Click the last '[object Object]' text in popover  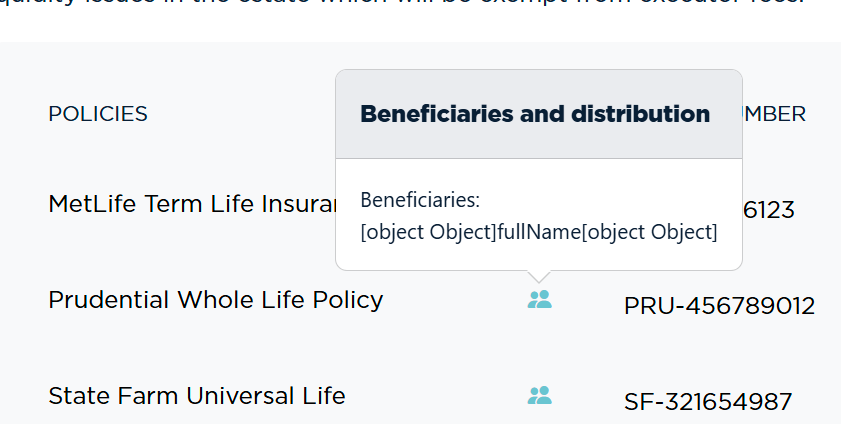point(650,232)
